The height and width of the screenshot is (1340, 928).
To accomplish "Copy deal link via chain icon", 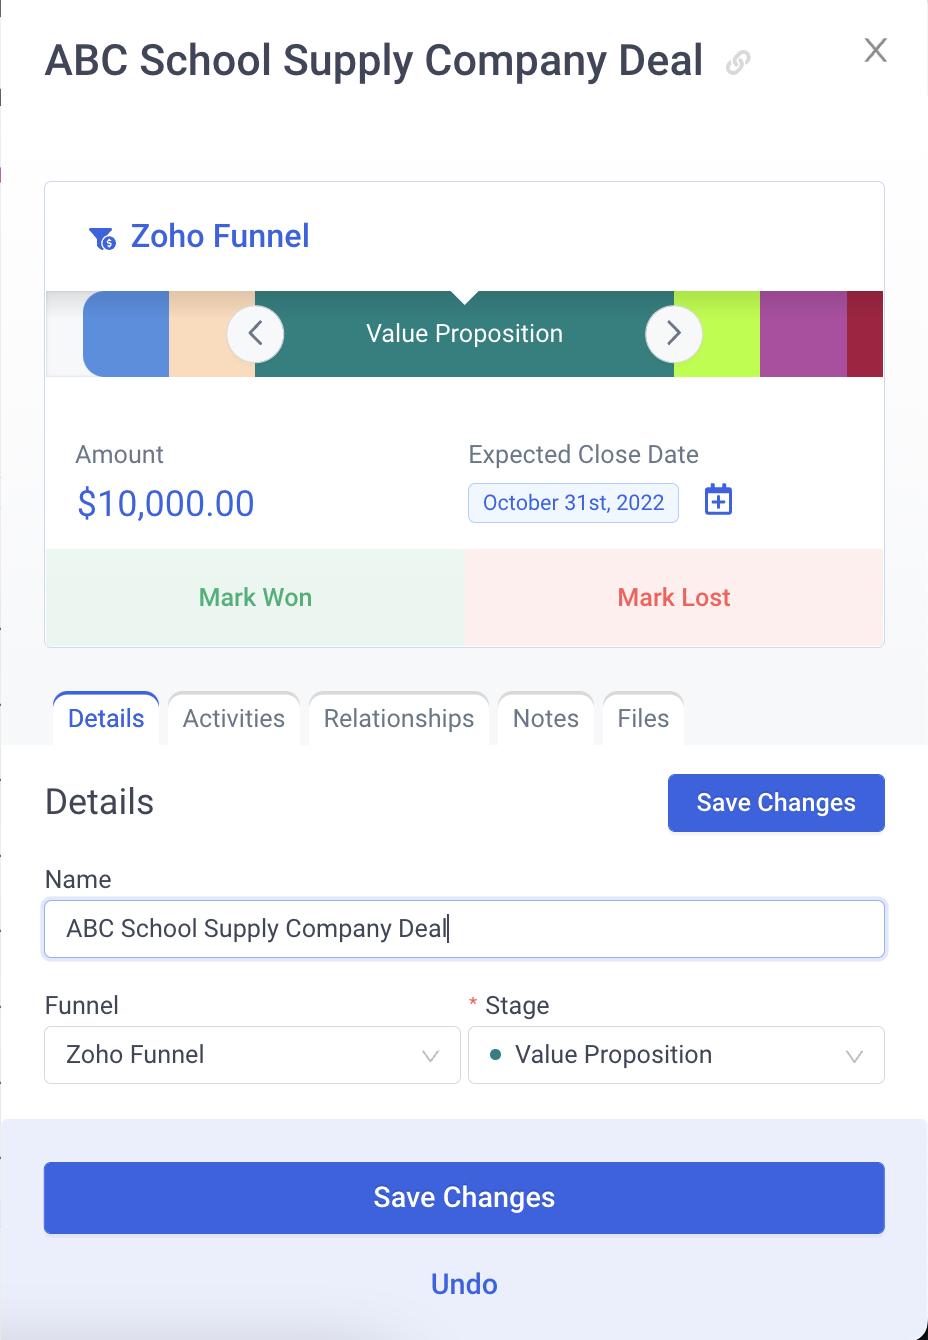I will pos(738,62).
